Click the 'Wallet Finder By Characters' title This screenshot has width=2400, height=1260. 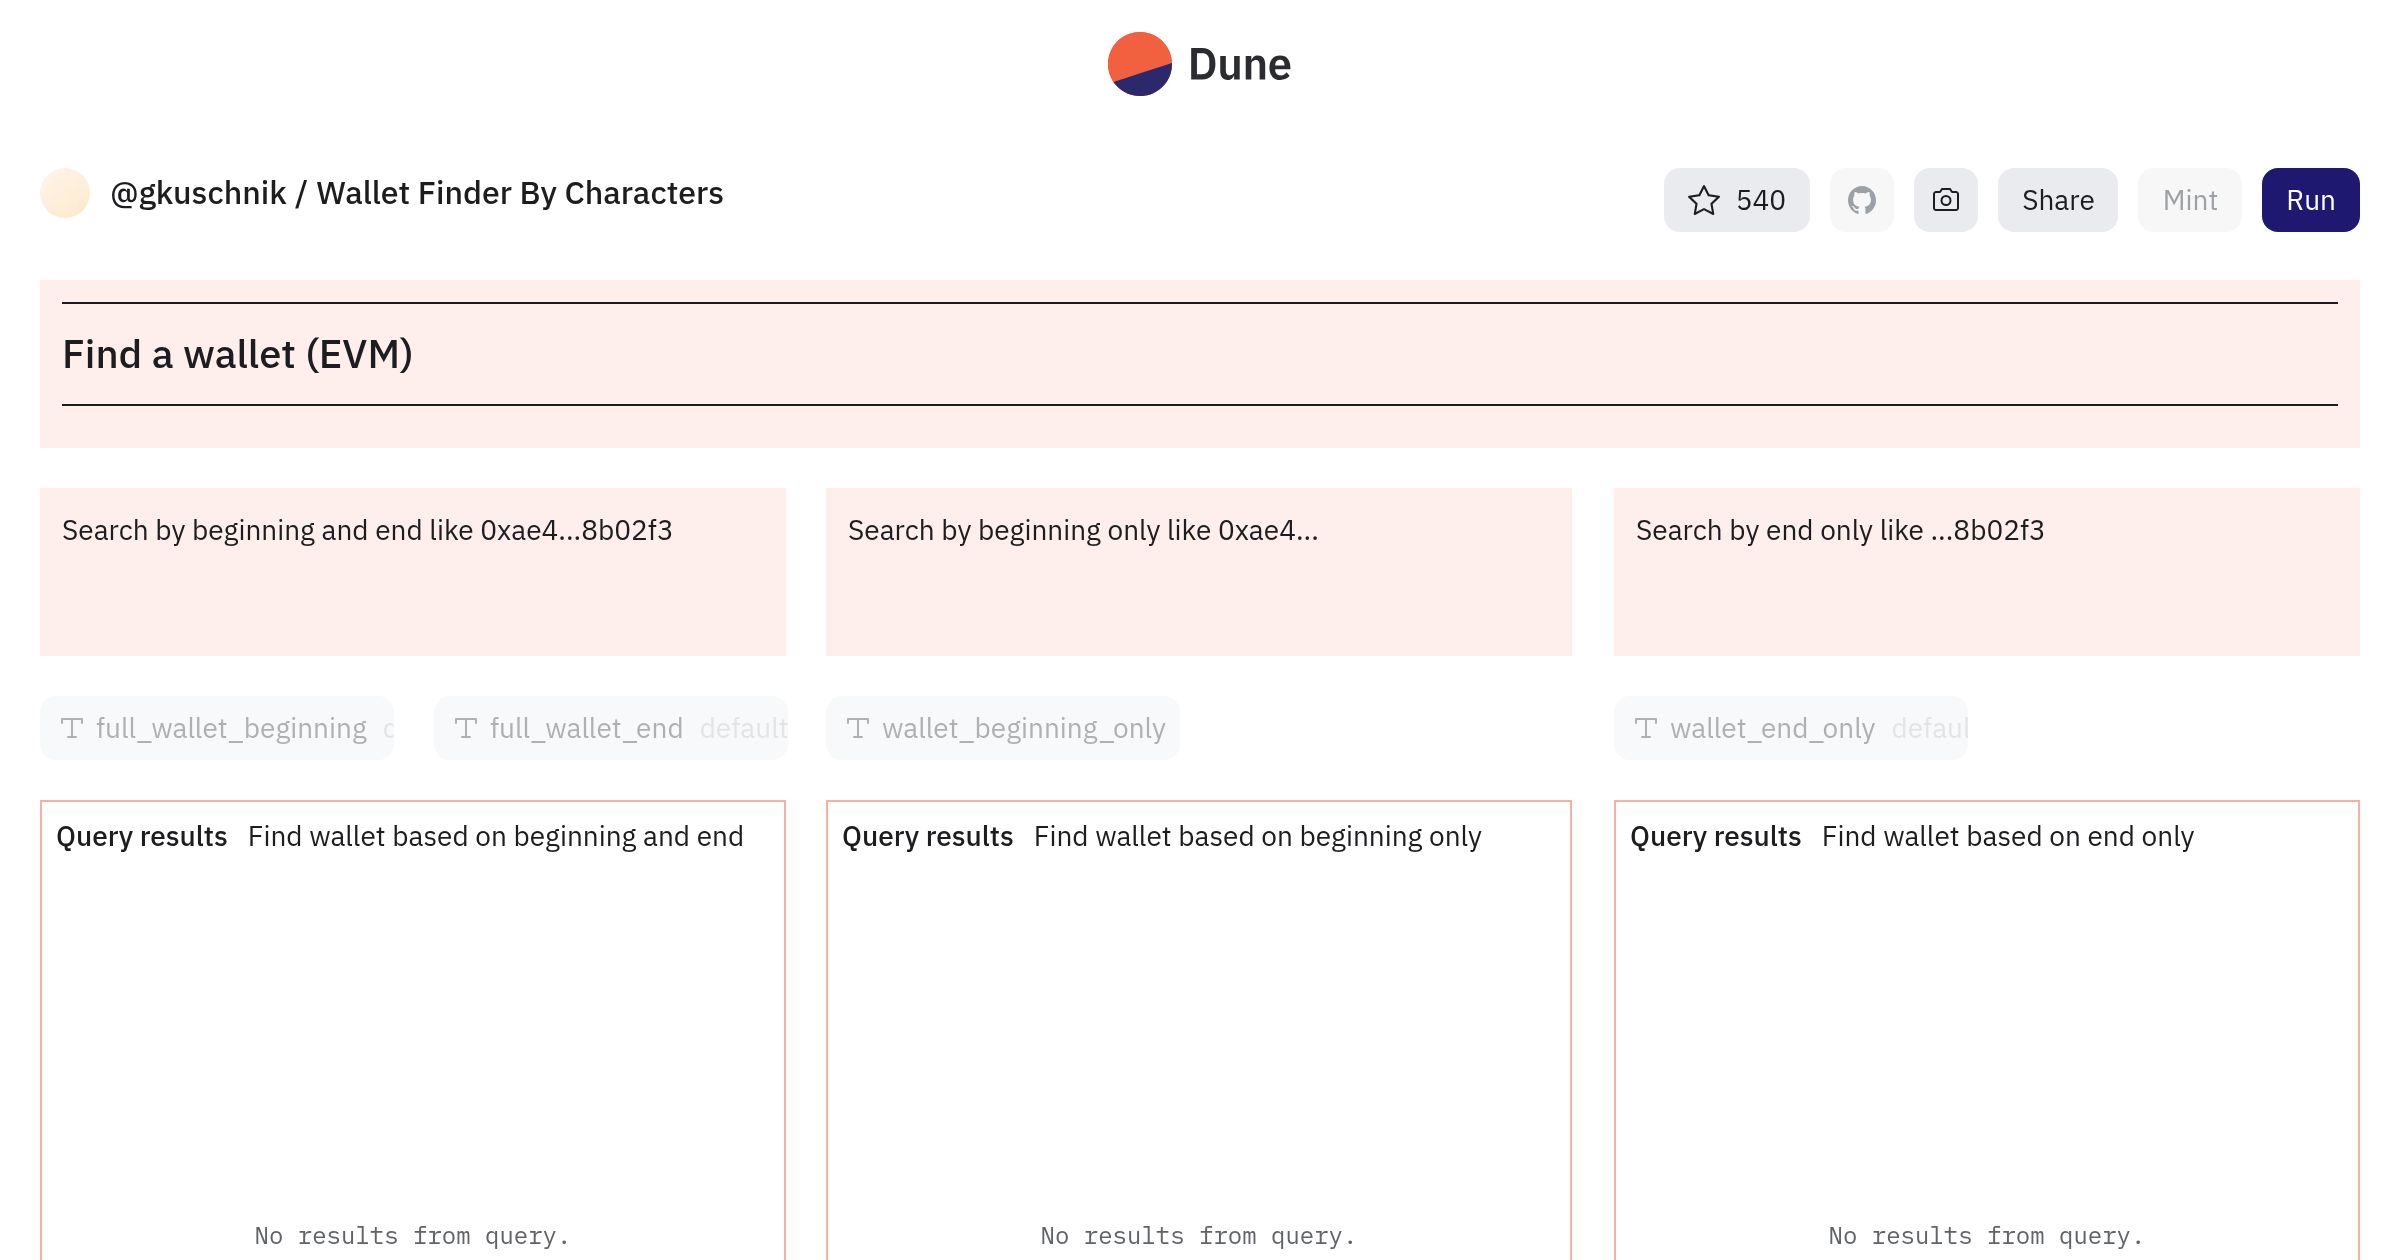point(519,193)
